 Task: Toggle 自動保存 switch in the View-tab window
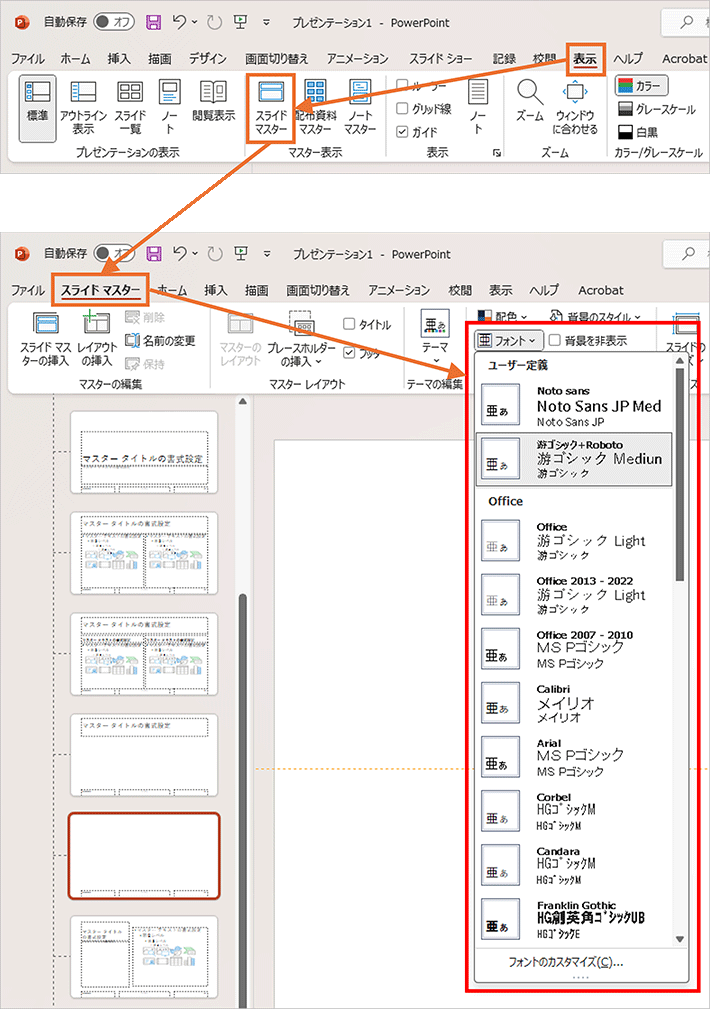pyautogui.click(x=114, y=22)
